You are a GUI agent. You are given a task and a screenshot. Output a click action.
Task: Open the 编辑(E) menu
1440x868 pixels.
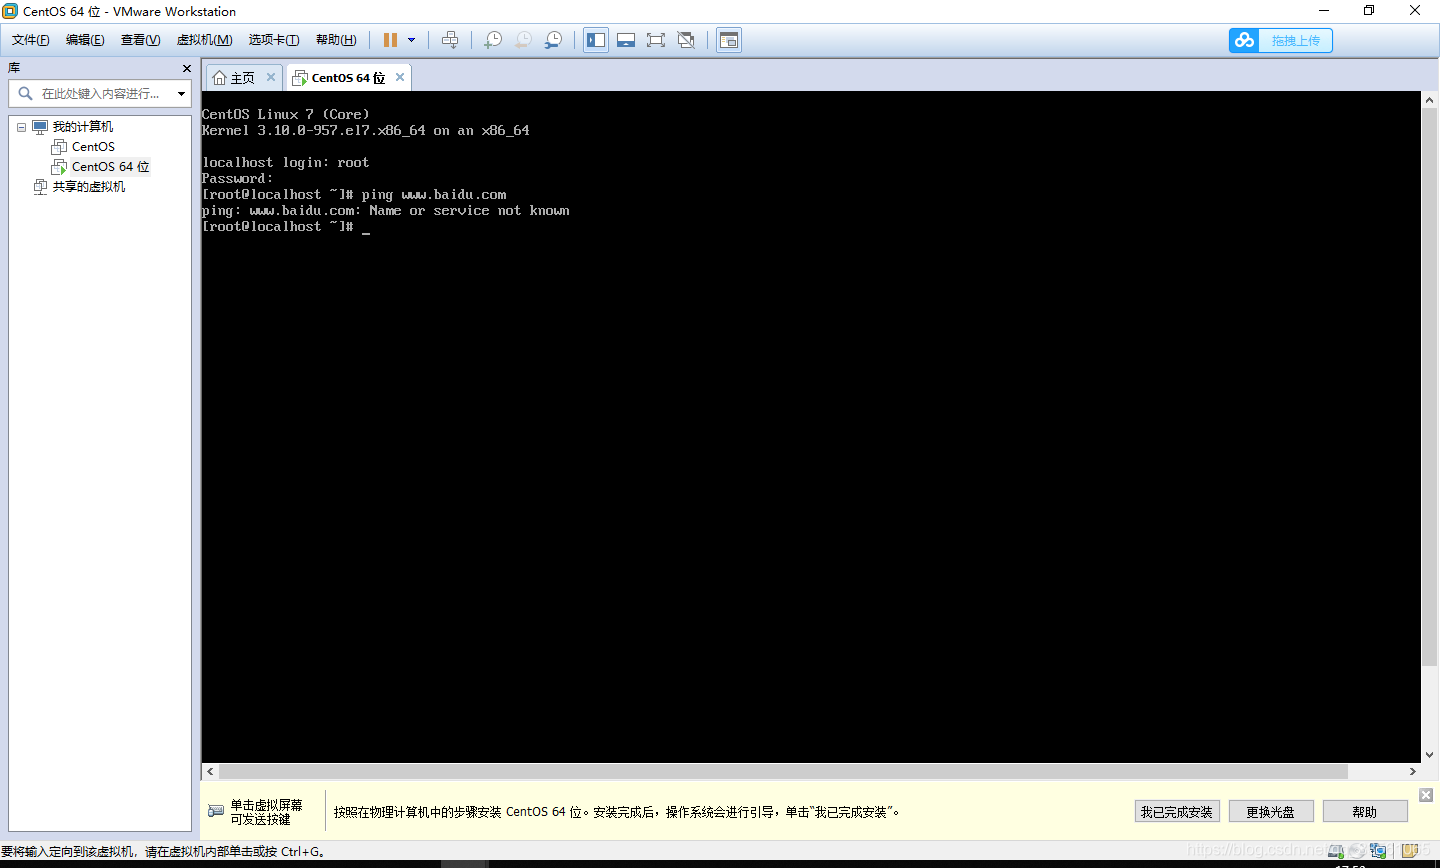pyautogui.click(x=85, y=40)
